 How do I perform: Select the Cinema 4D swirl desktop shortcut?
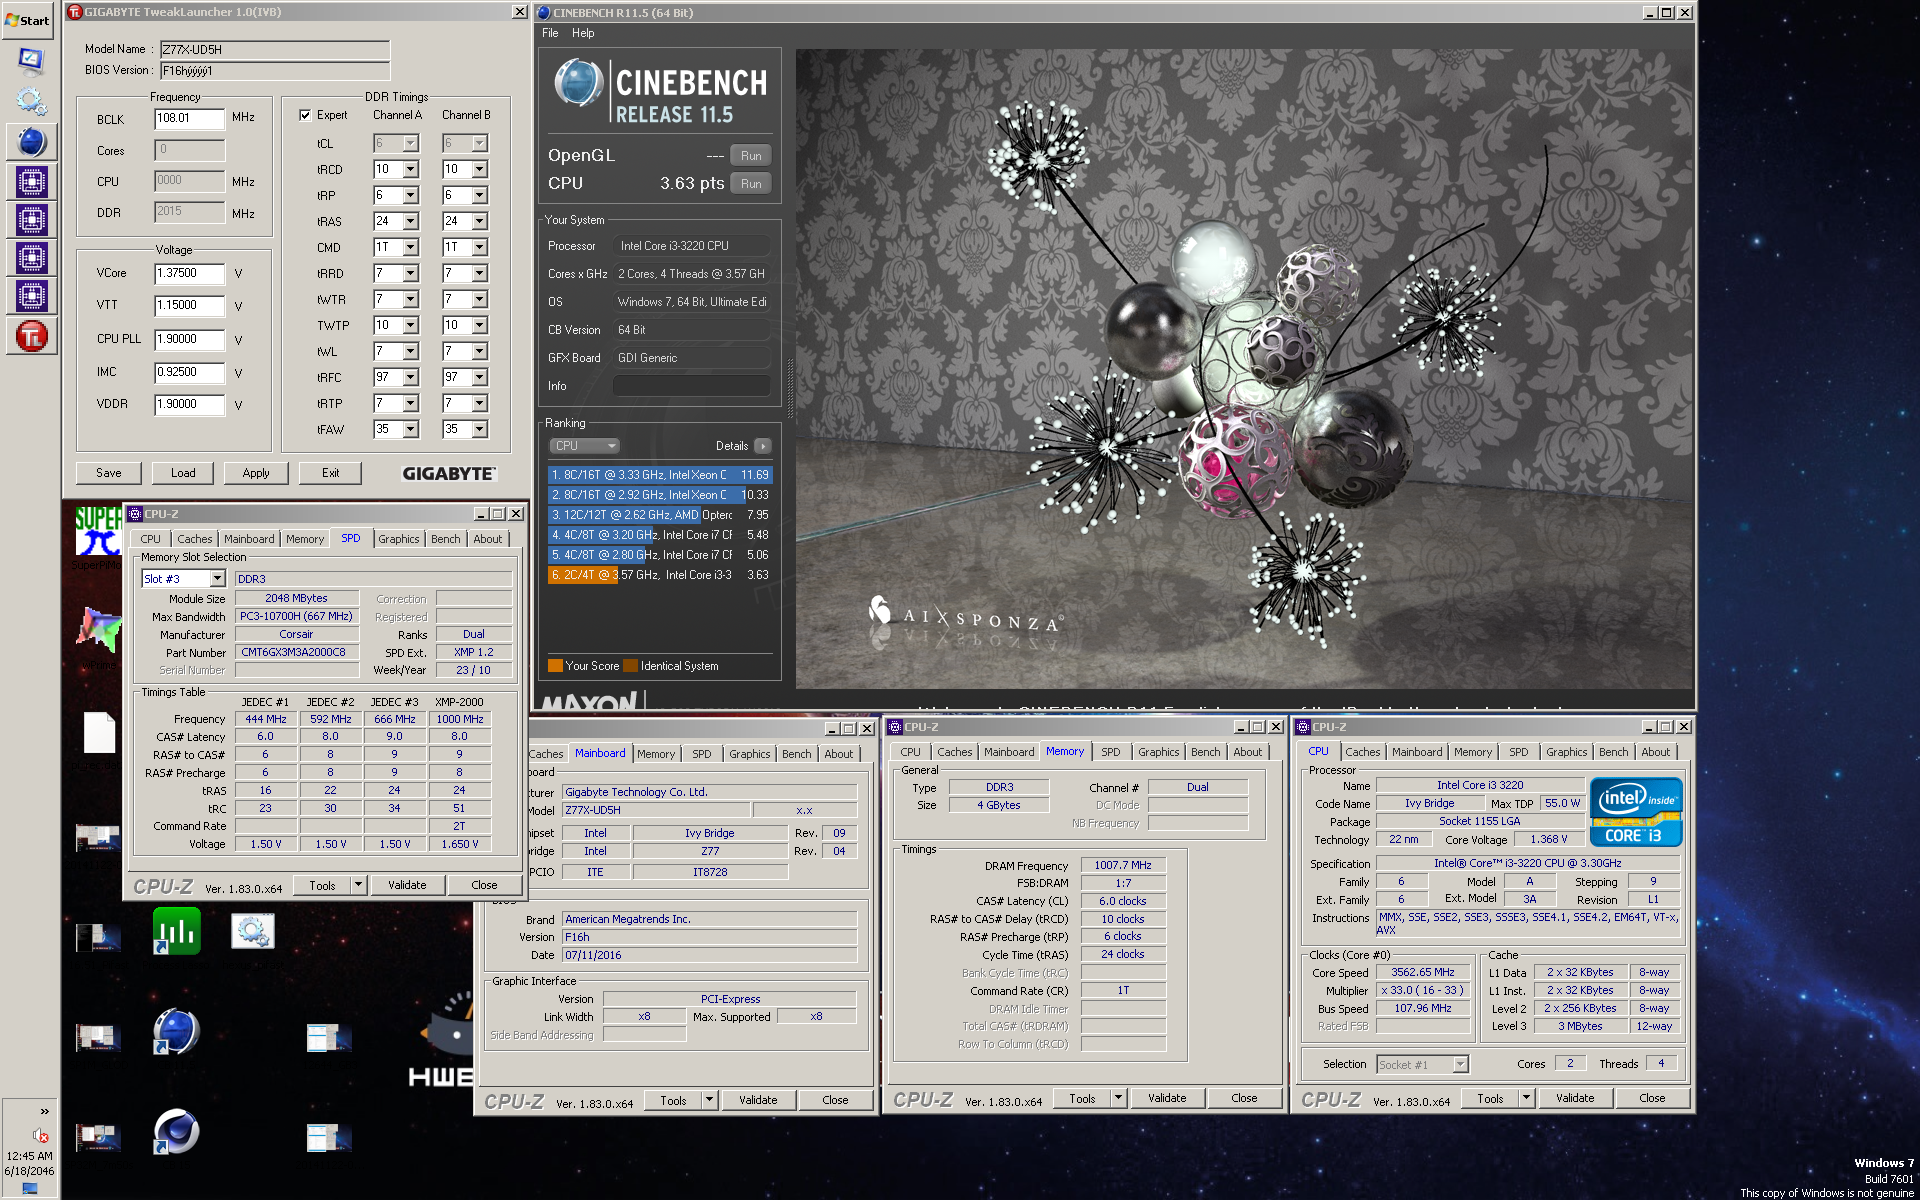176,1132
